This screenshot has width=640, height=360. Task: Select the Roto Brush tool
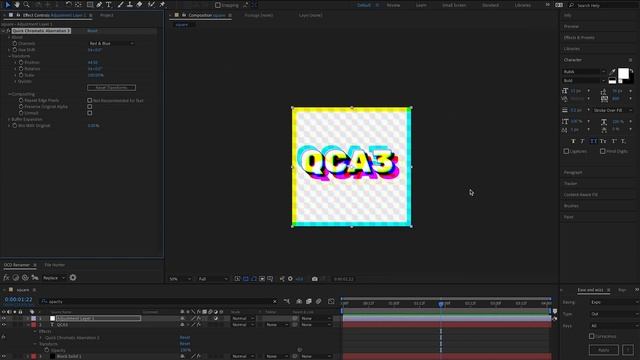coord(151,4)
